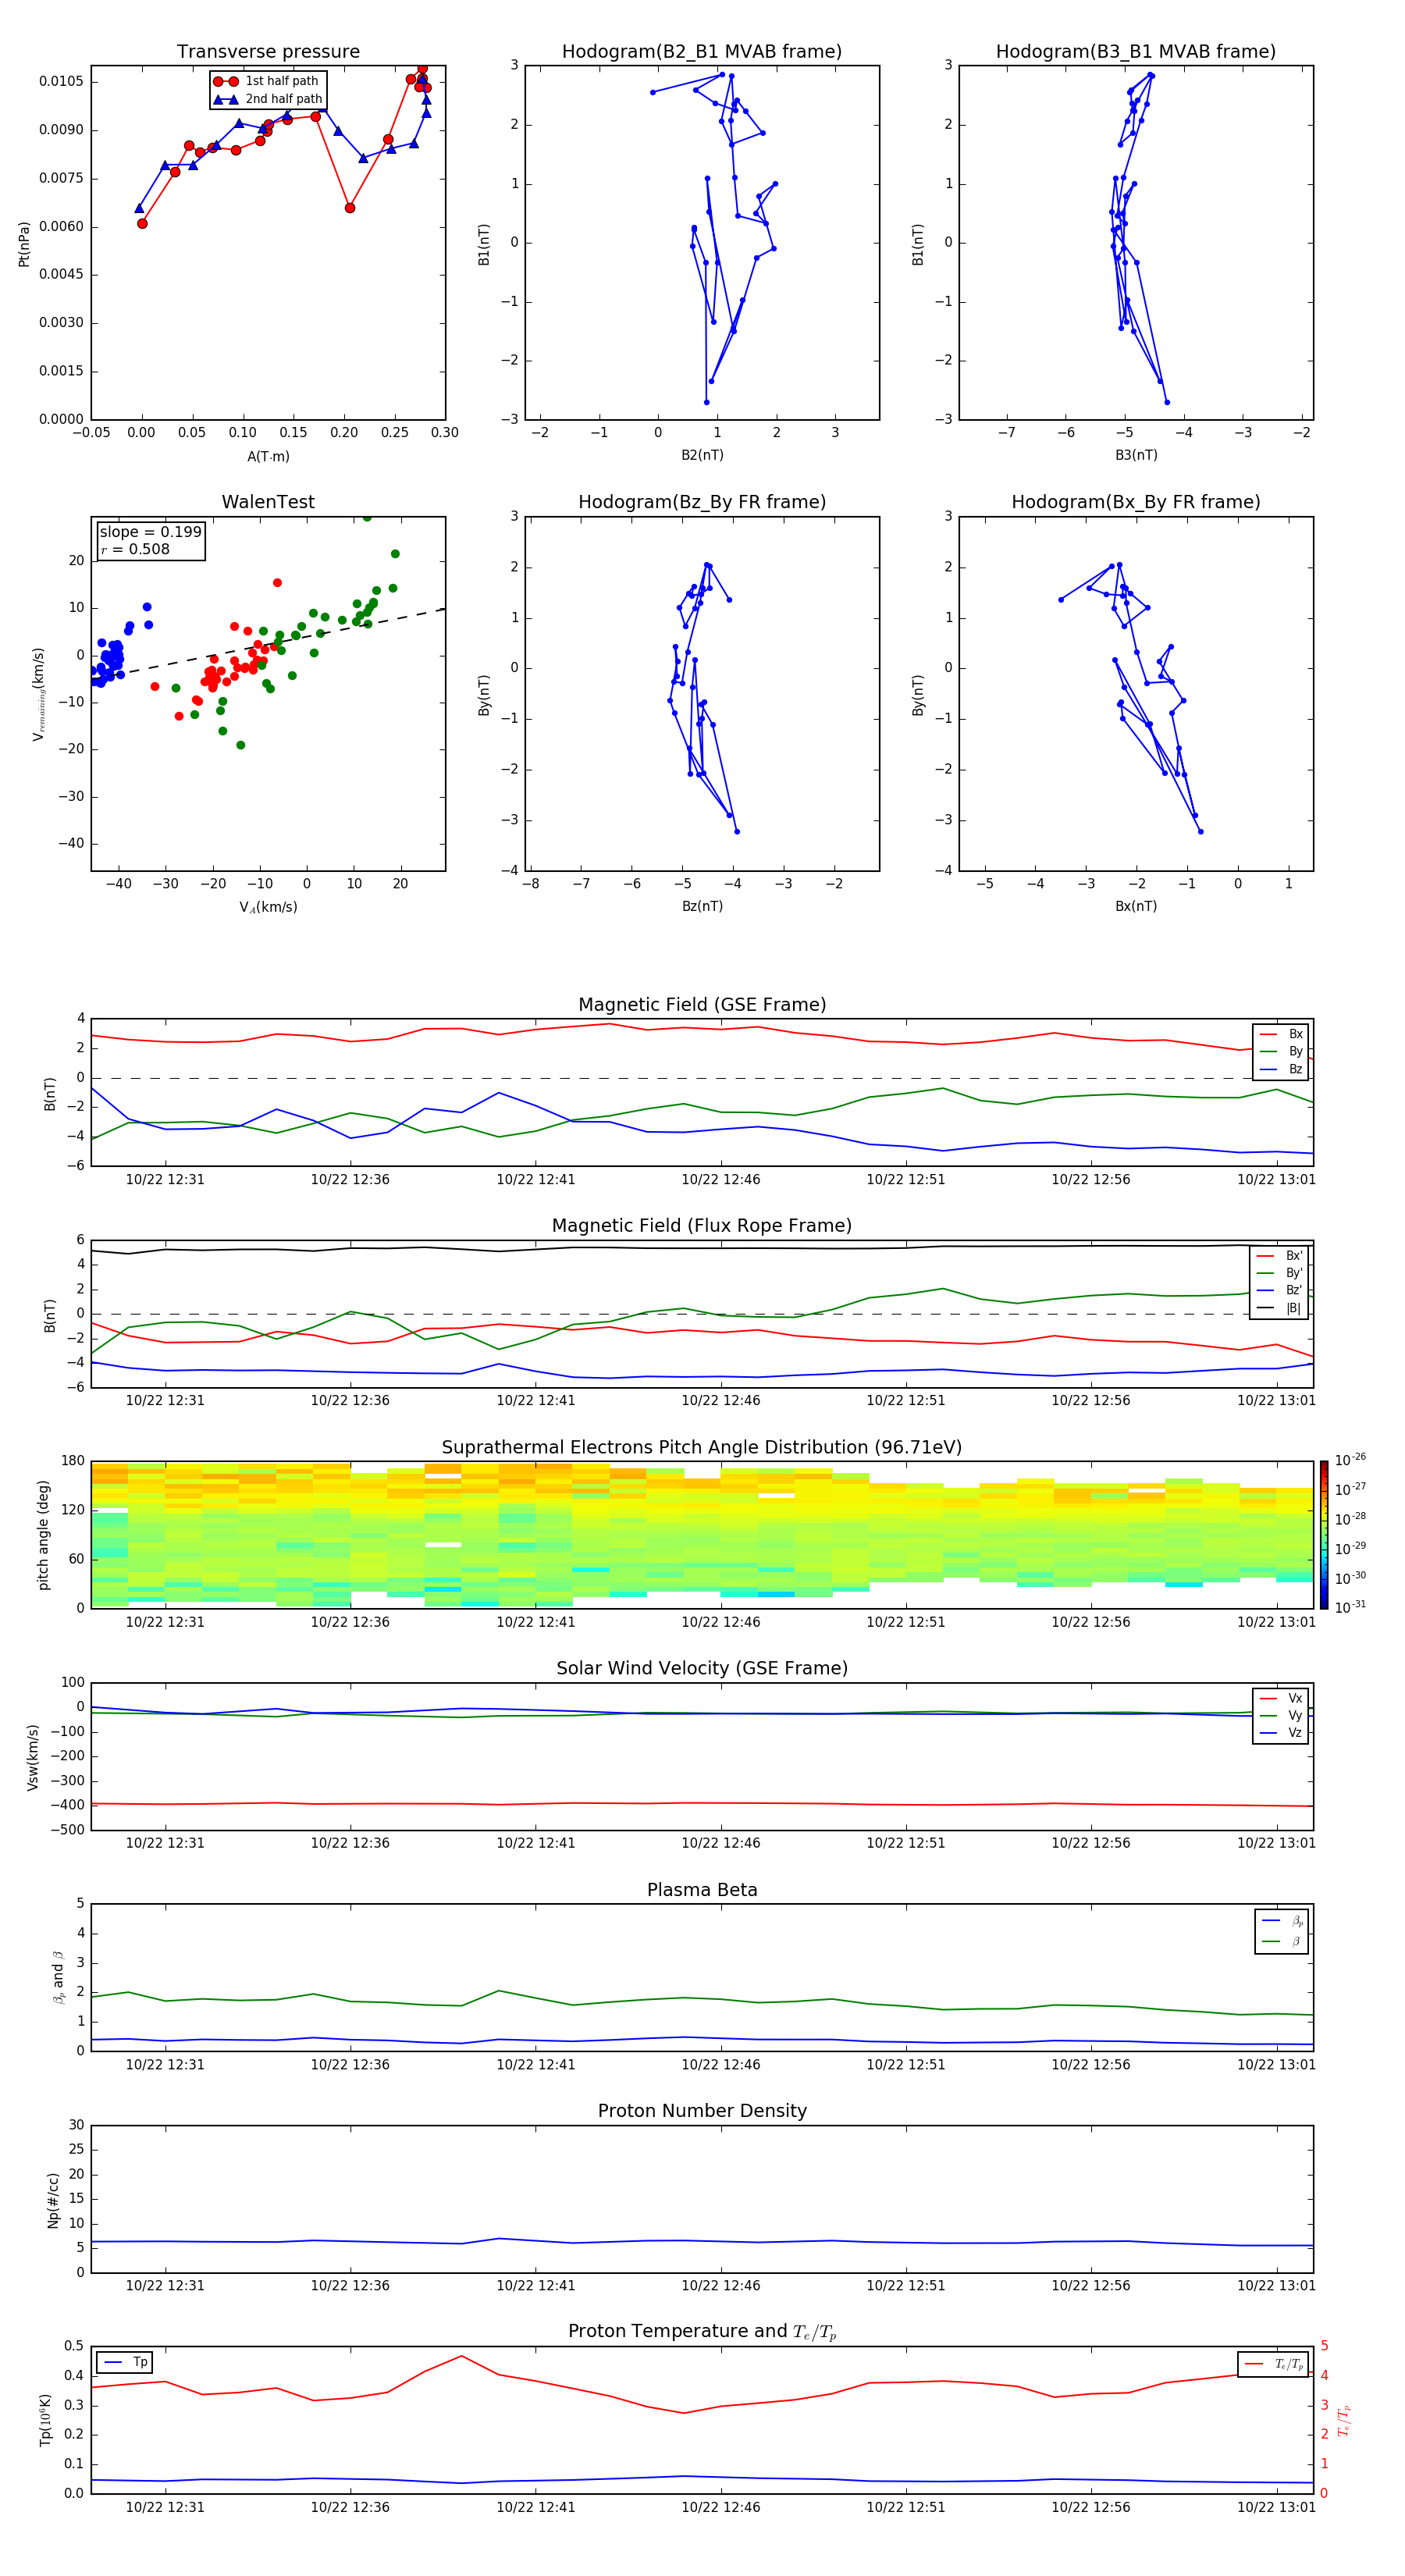The width and height of the screenshot is (1405, 2576).
Task: Select the βp legend entry in Plasma Beta
Action: pyautogui.click(x=1283, y=1921)
